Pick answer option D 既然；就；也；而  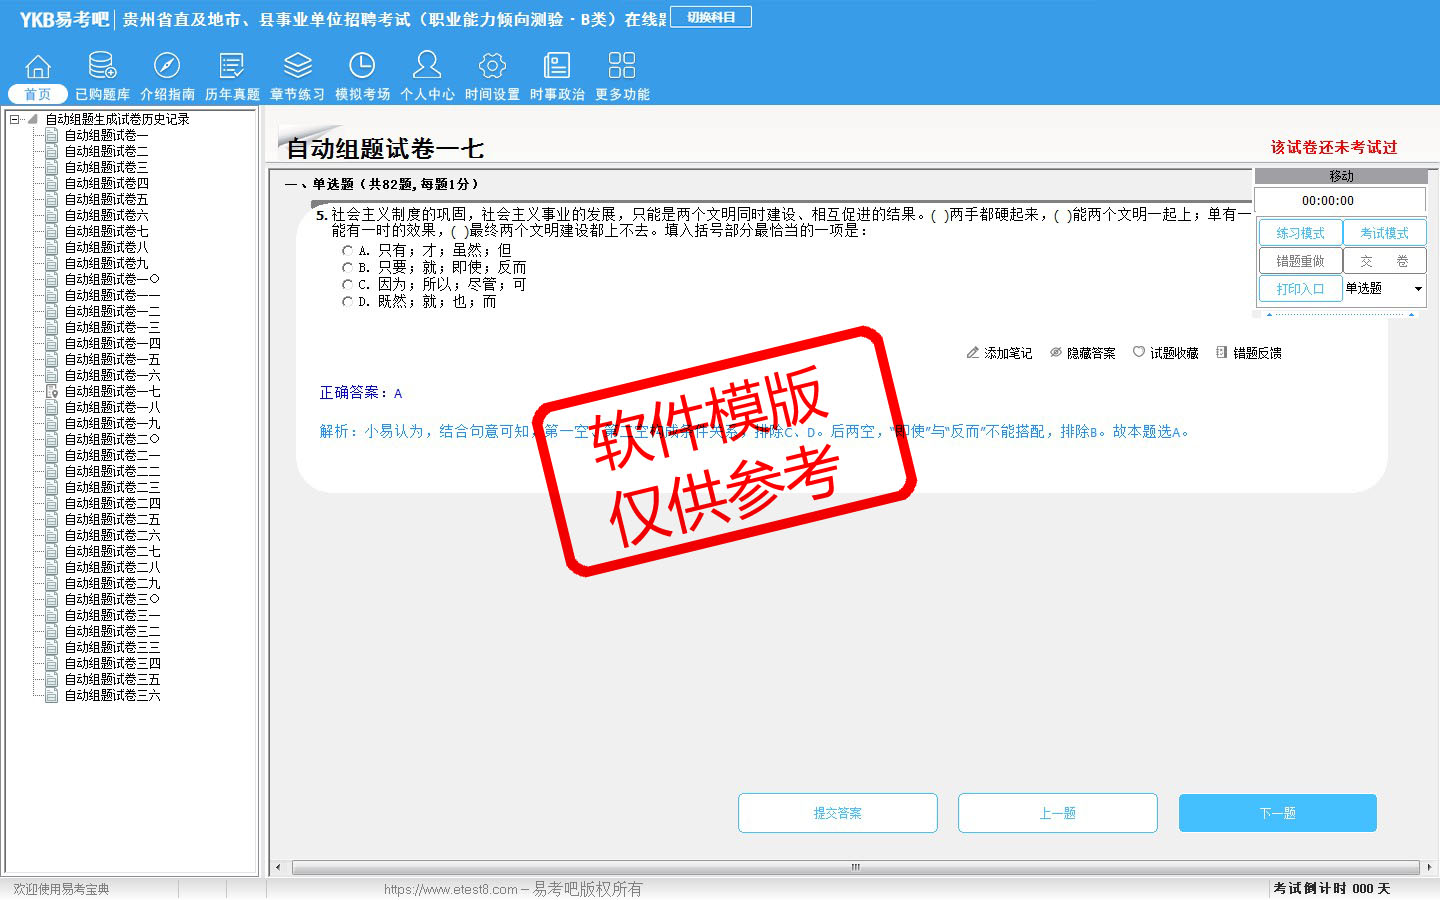(x=347, y=301)
